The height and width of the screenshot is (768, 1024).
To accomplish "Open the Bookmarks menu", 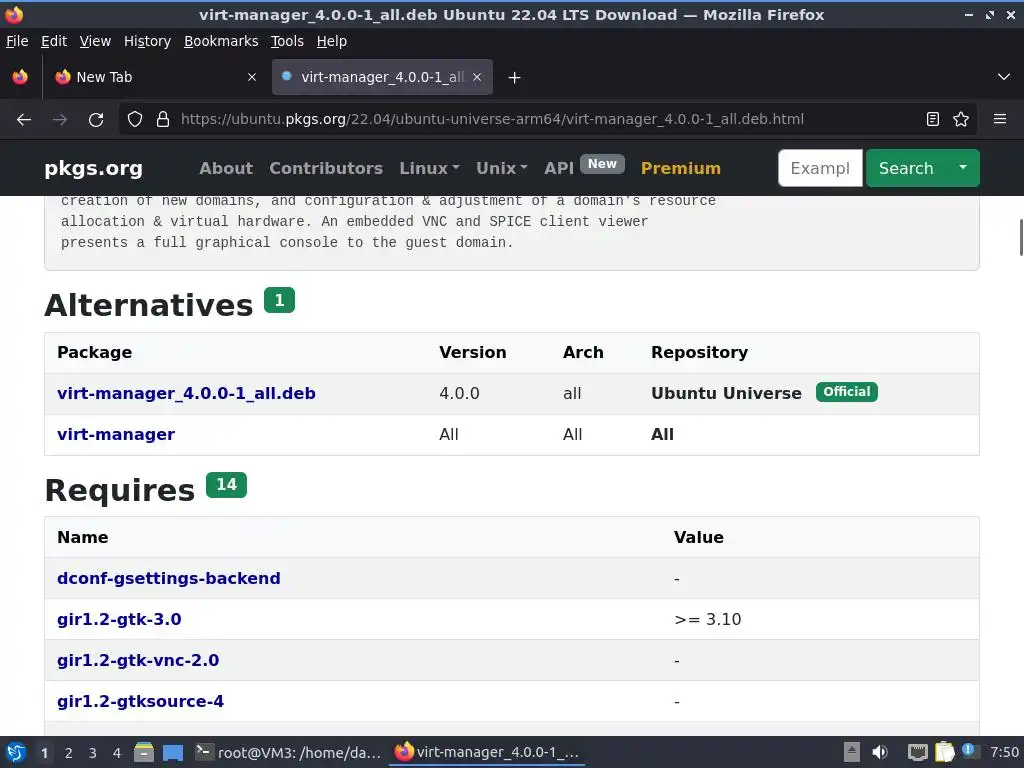I will [x=221, y=41].
